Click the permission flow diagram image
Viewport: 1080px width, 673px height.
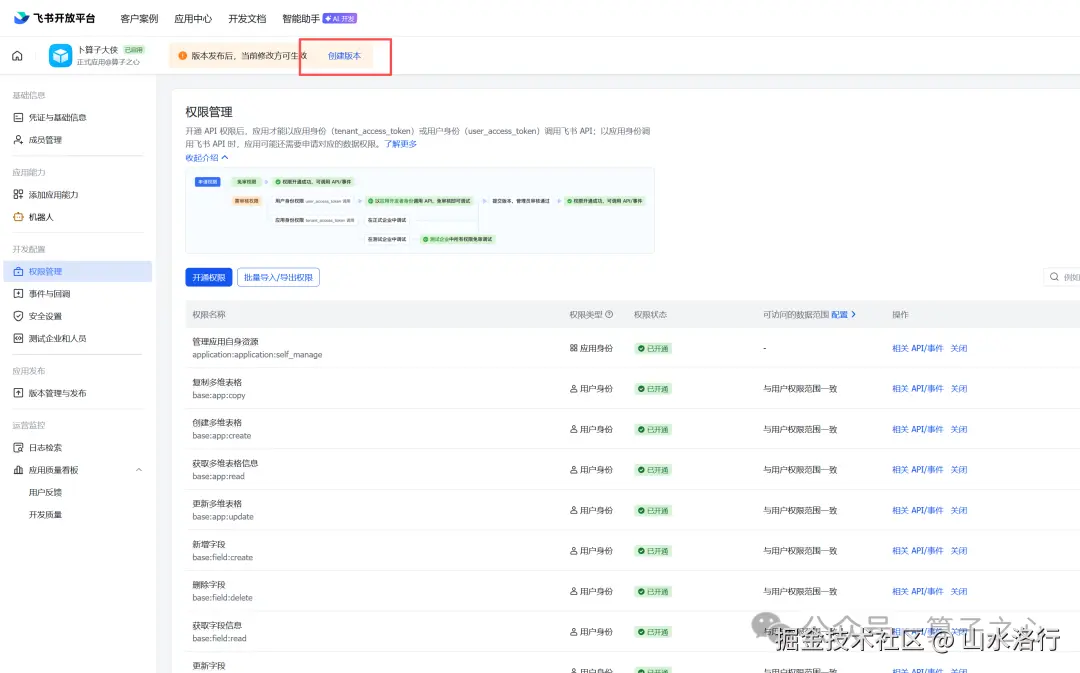point(419,210)
